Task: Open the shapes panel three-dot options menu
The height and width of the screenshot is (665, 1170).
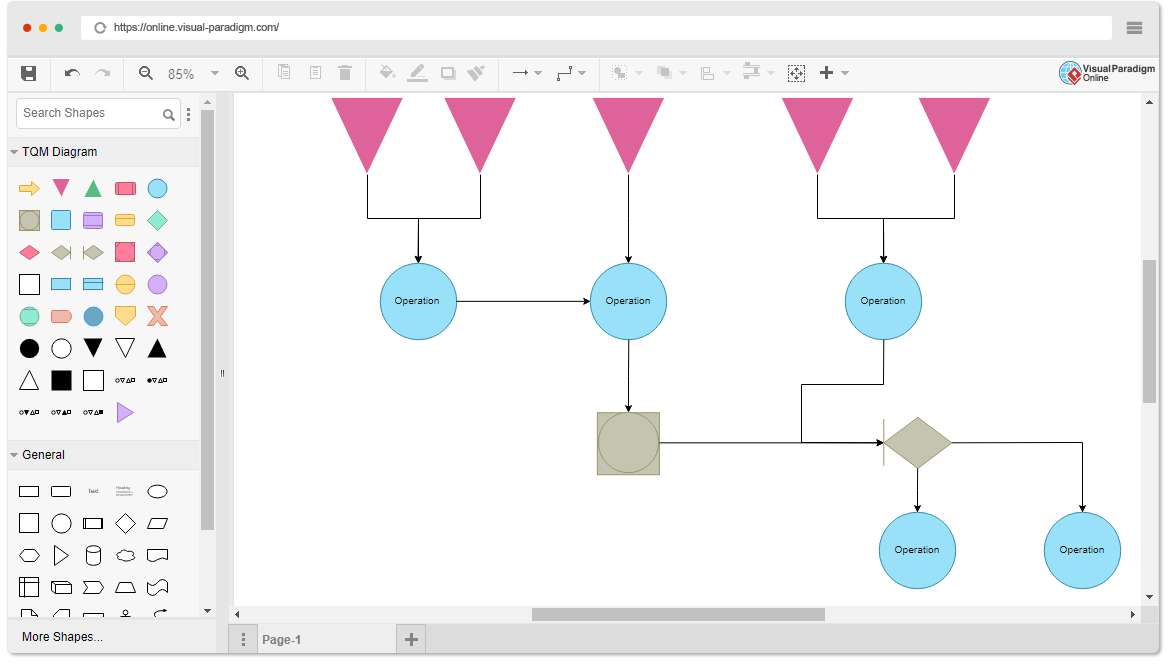Action: (189, 114)
